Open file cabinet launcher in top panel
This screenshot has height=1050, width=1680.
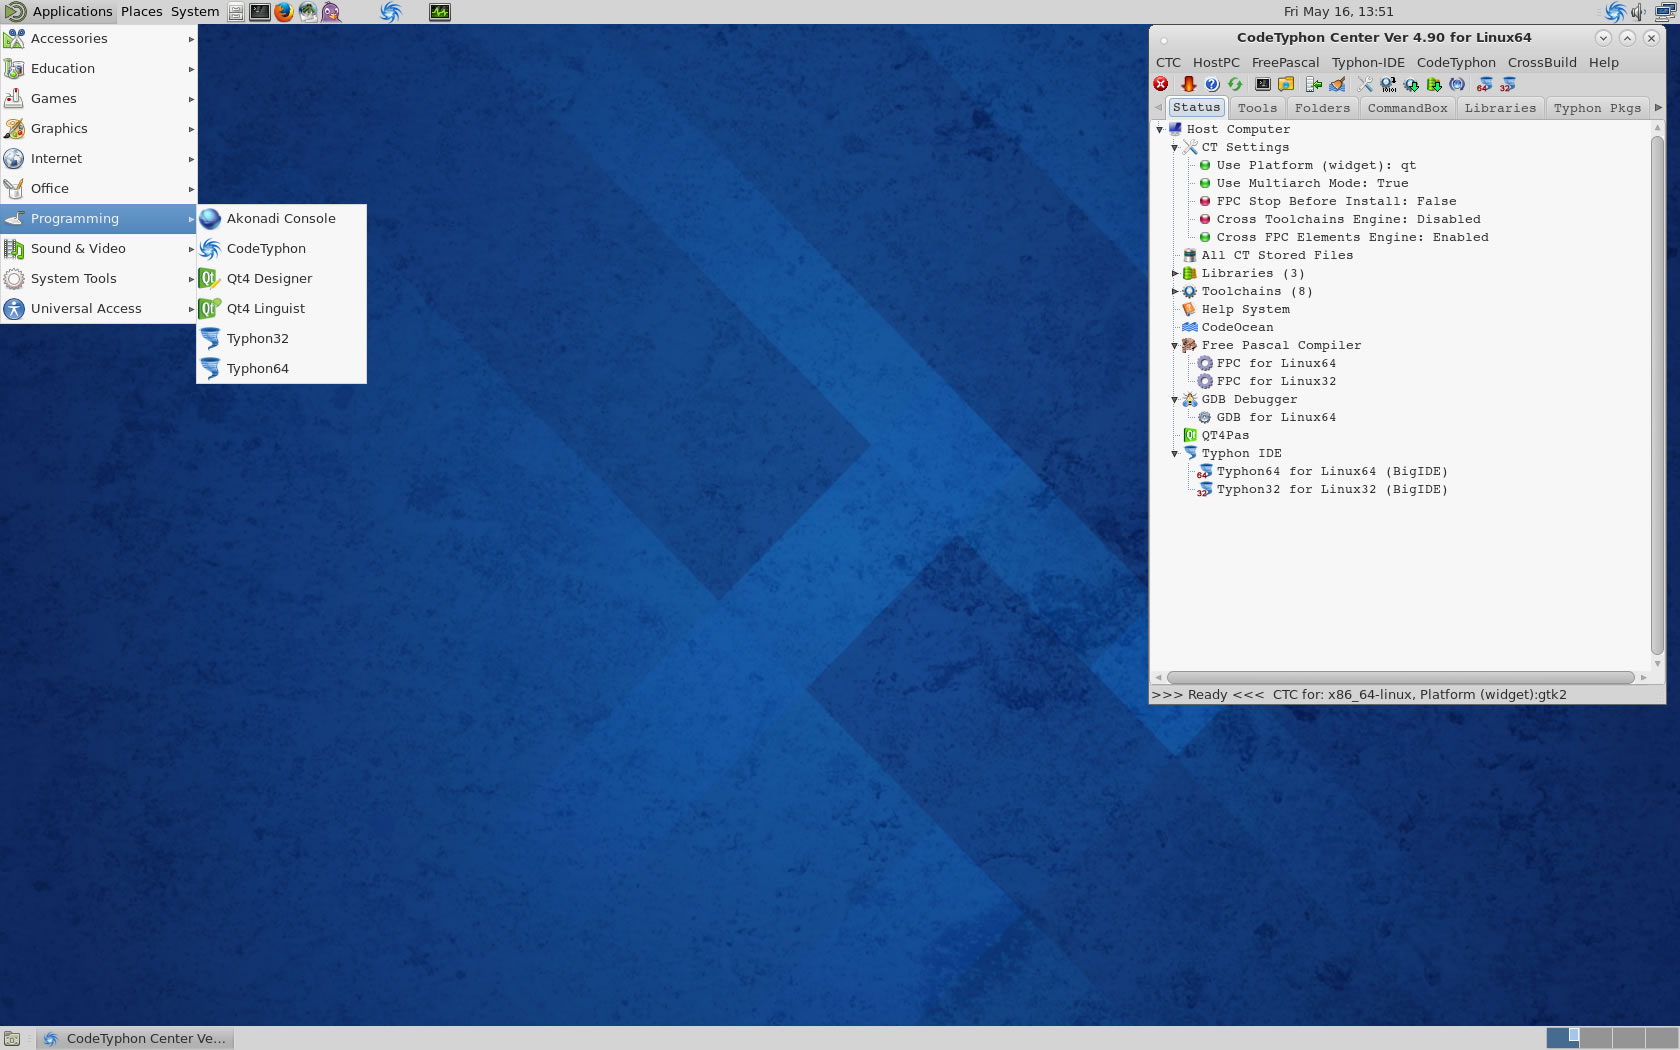(x=236, y=12)
